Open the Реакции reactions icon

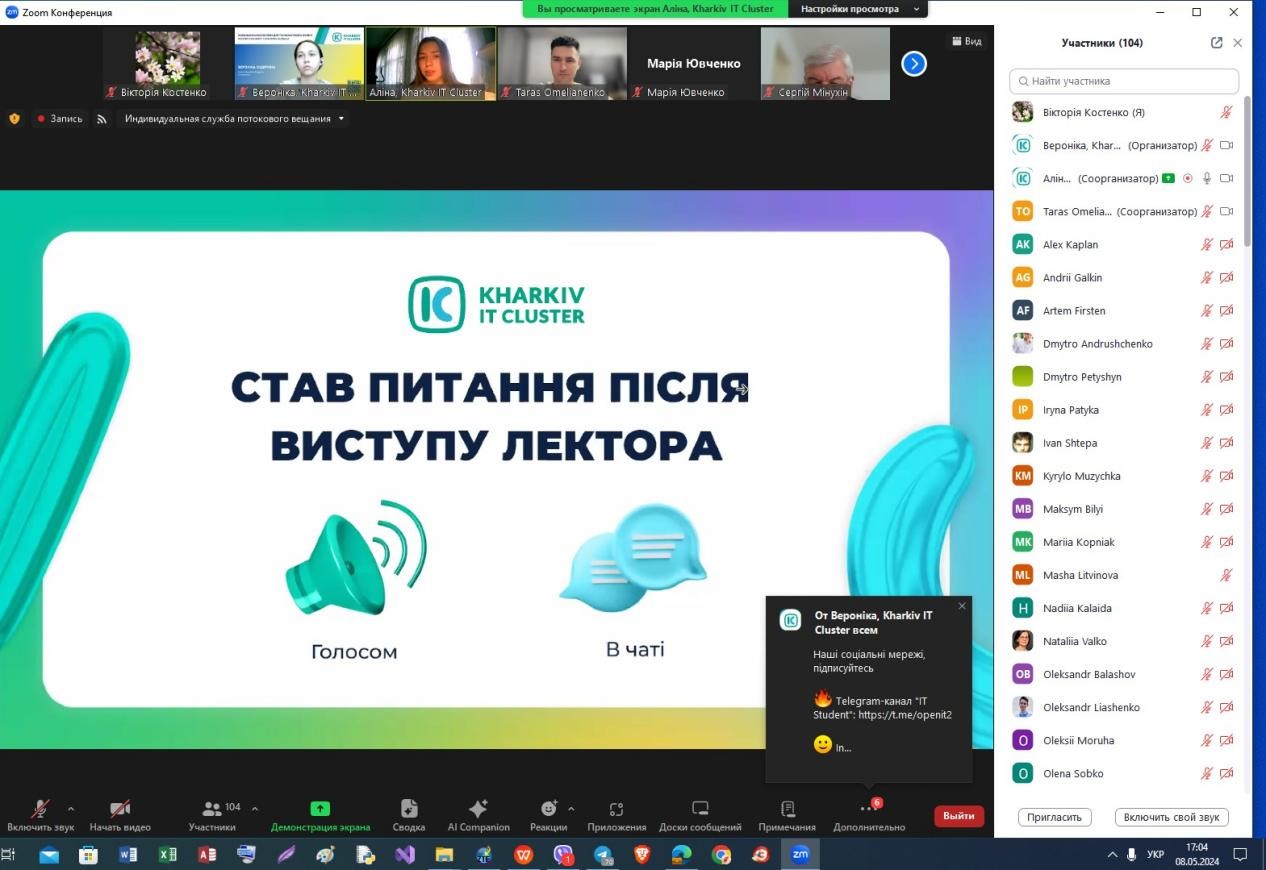[x=549, y=808]
